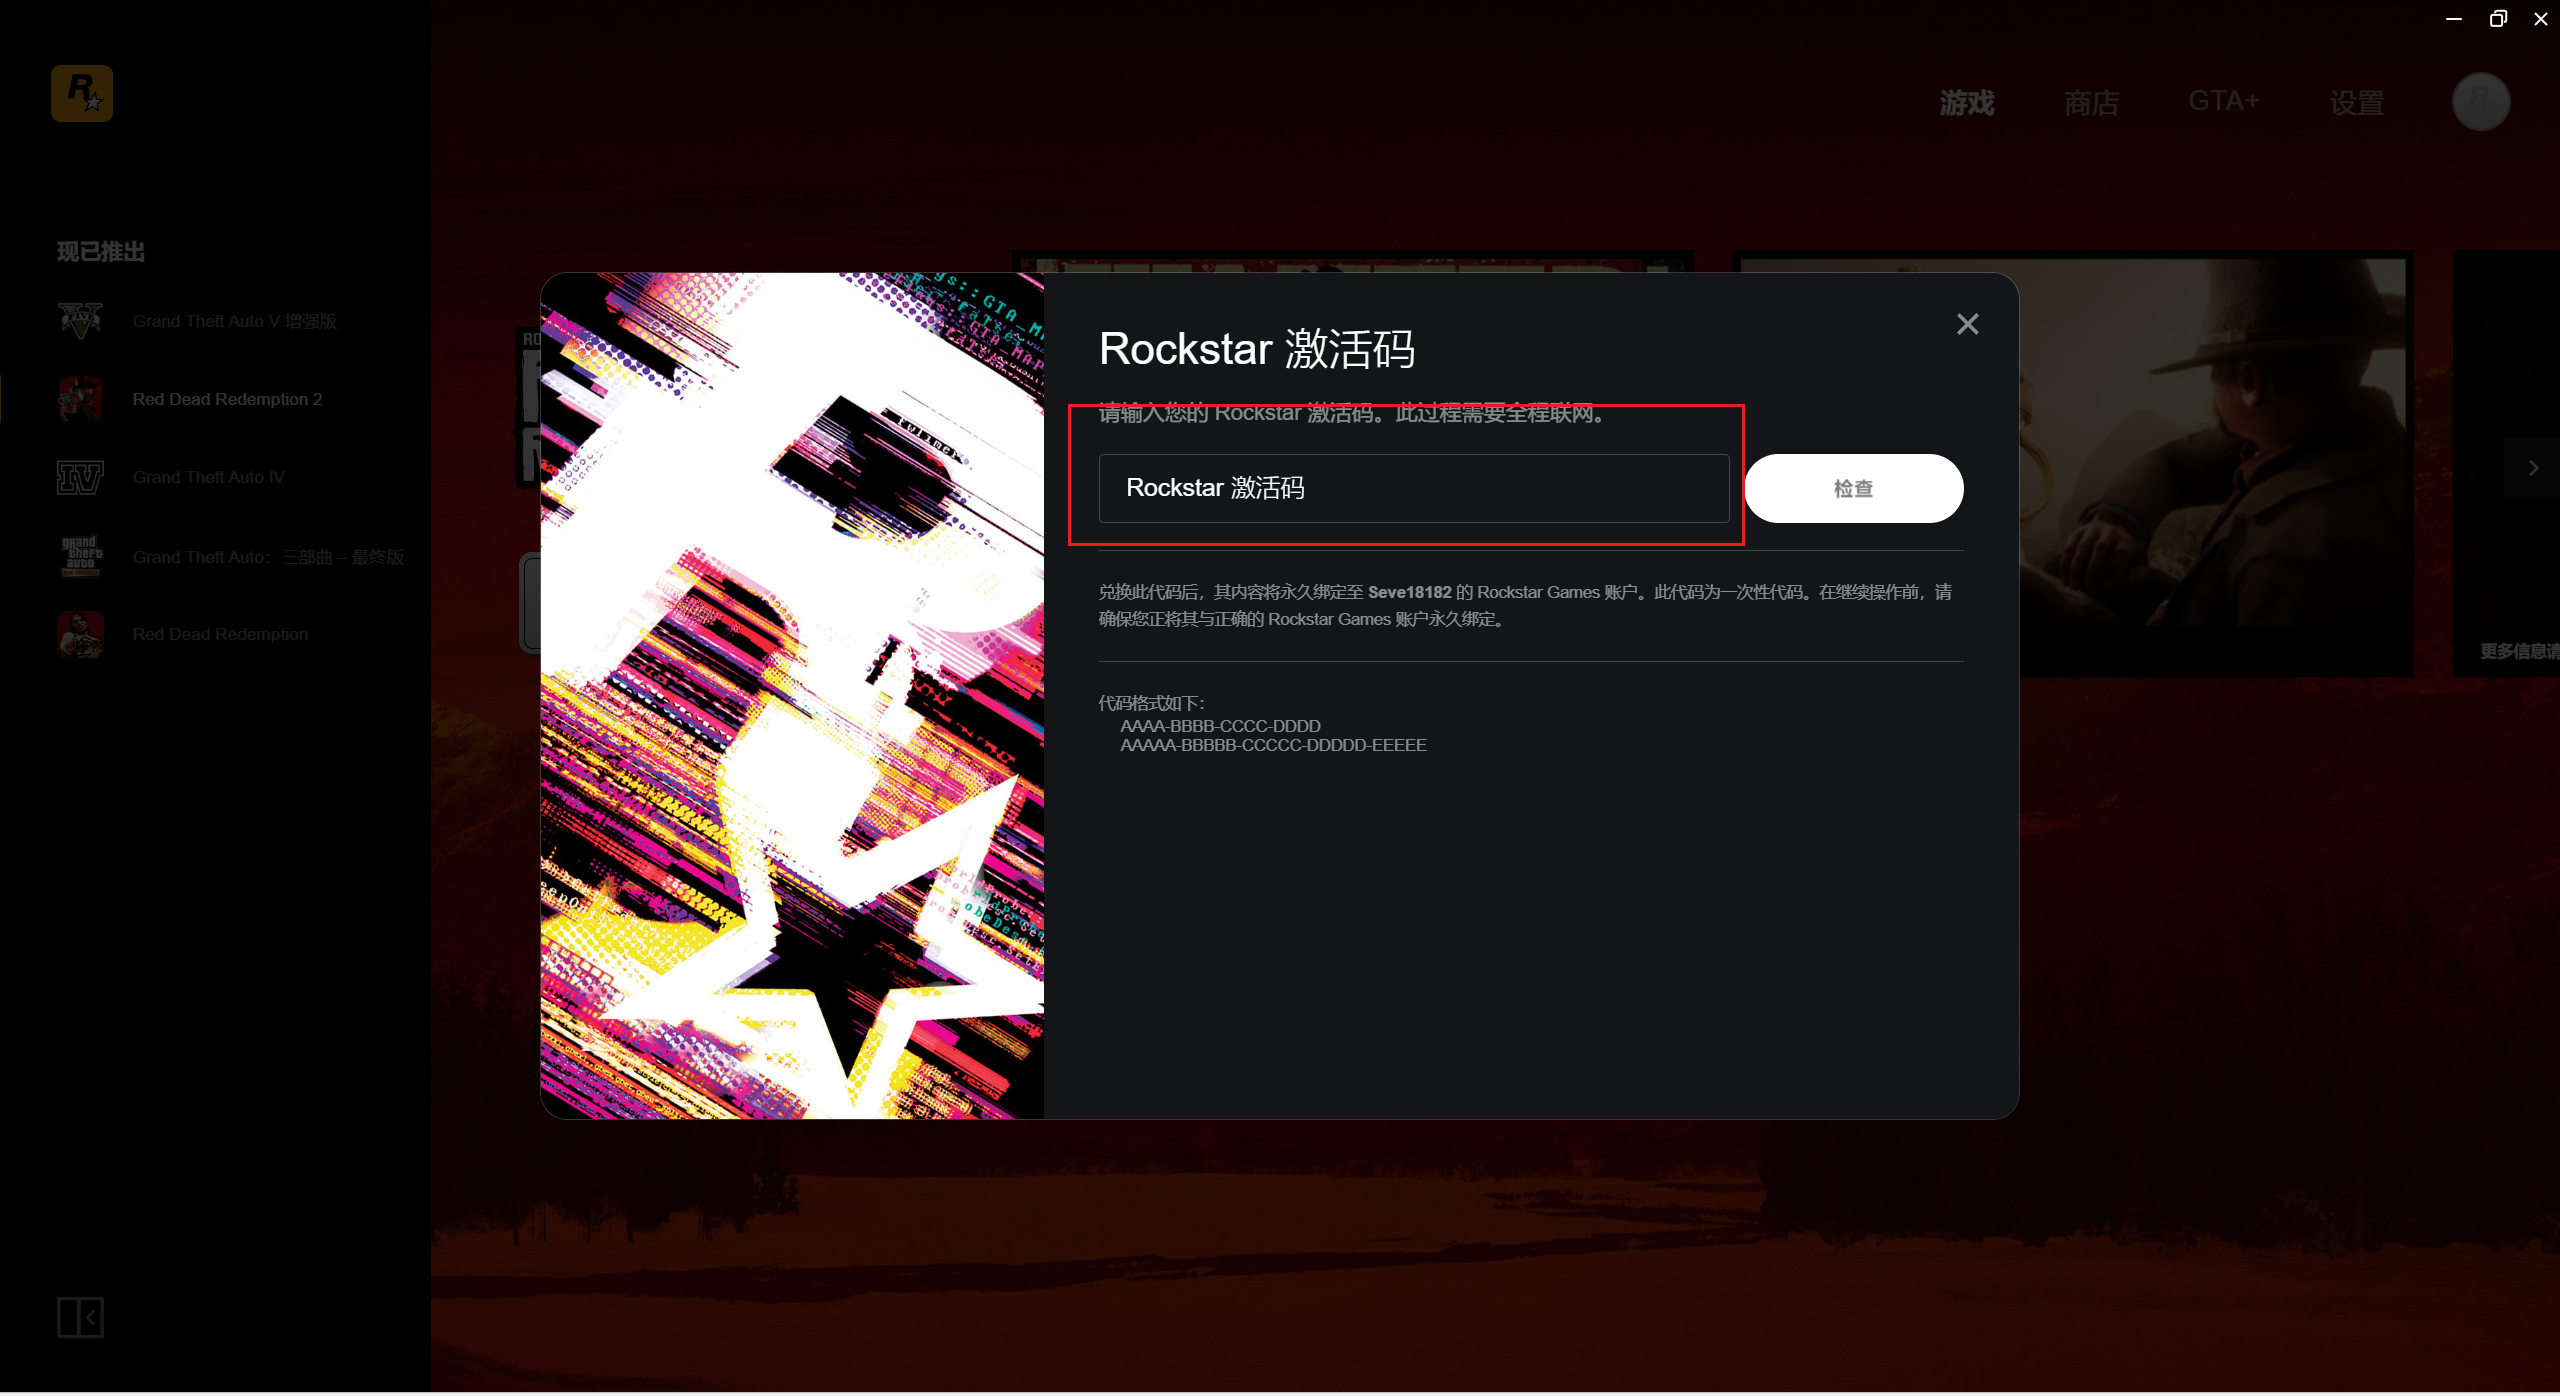Select Red Dead Redemption 2 game icon
Viewport: 2560px width, 1396px height.
(81, 399)
